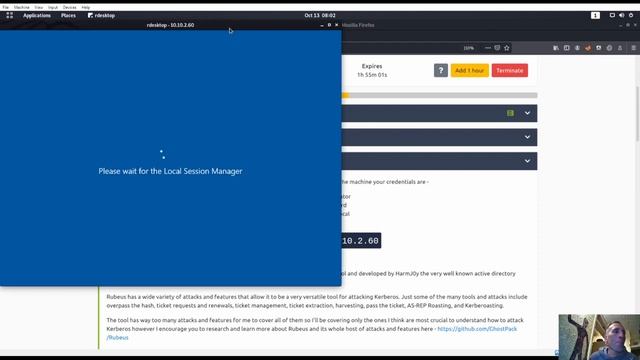Open the VirtualBox Devices menu
This screenshot has width=640, height=360.
69,7
